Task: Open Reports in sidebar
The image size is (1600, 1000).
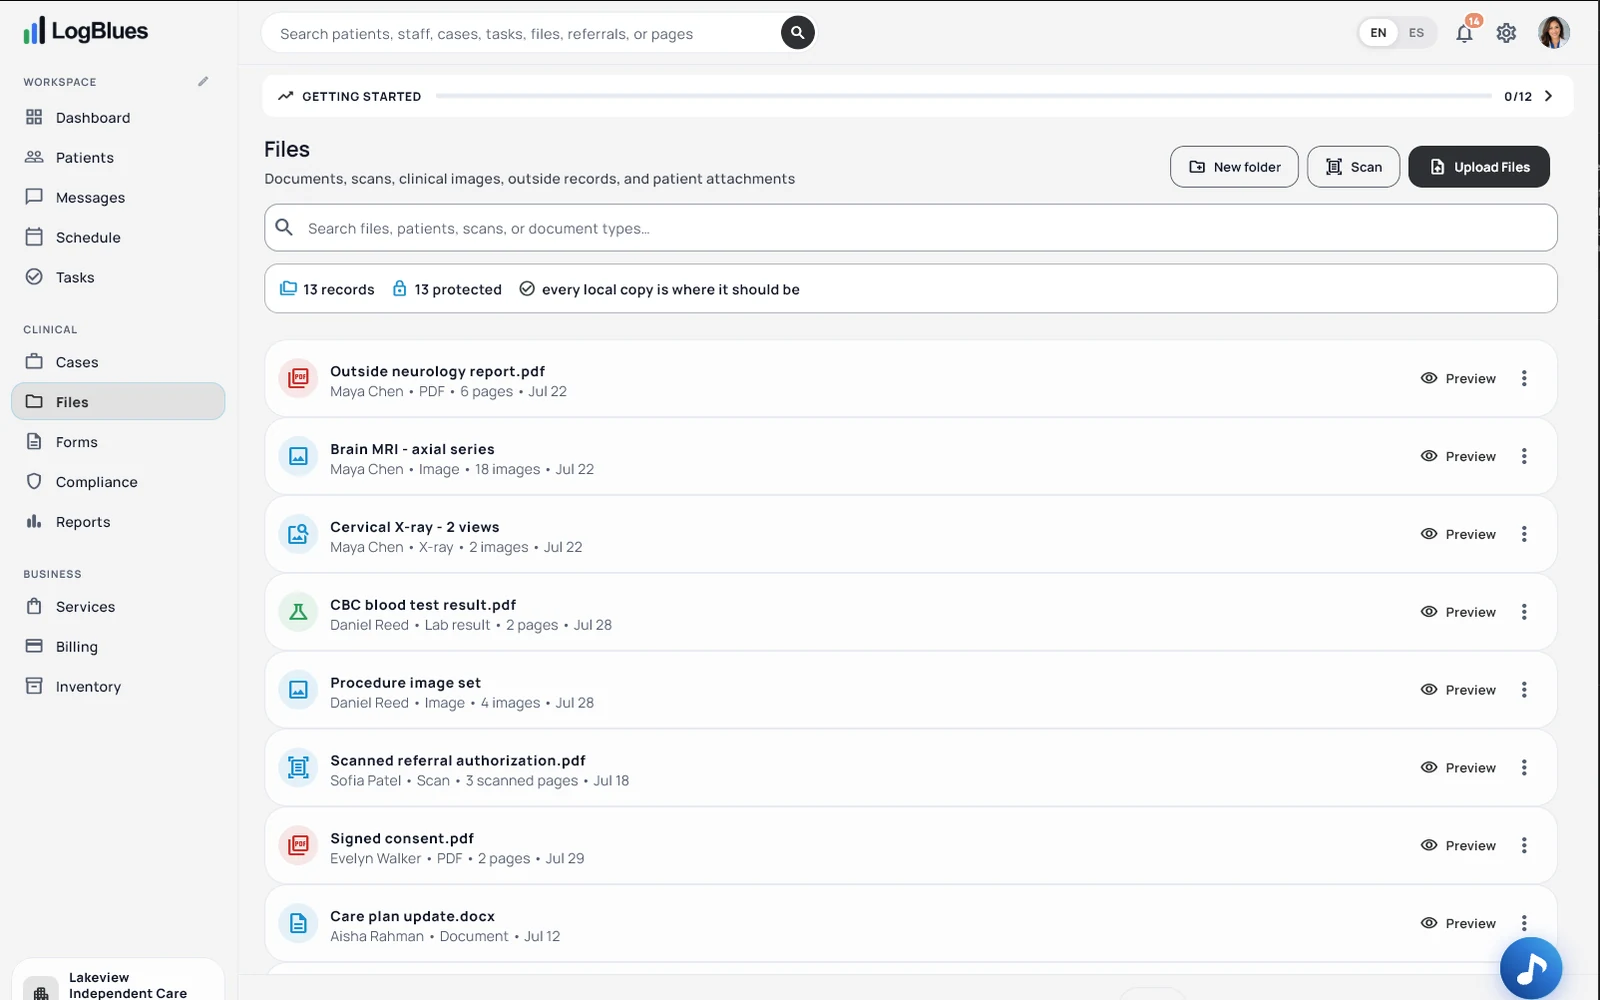Action: pyautogui.click(x=118, y=522)
